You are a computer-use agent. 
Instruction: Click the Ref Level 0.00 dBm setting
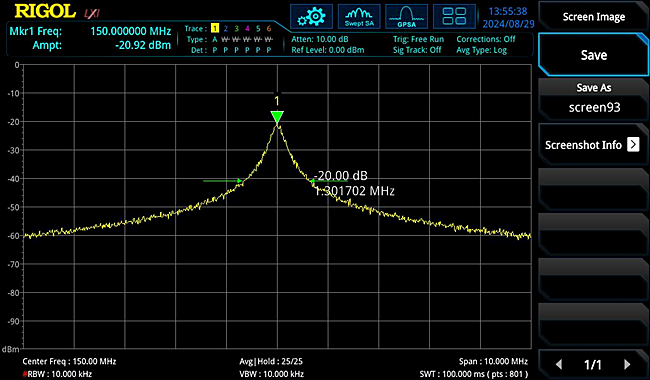click(x=327, y=50)
